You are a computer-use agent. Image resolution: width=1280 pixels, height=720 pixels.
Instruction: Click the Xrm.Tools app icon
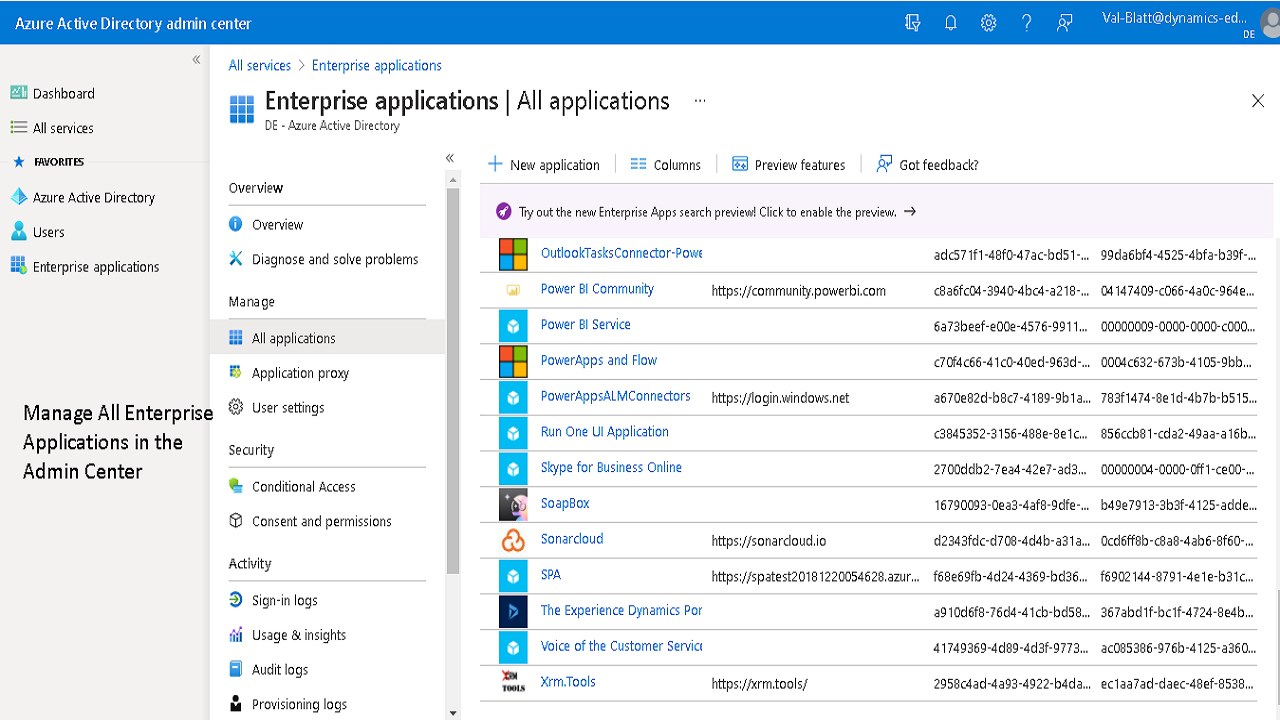pos(513,683)
